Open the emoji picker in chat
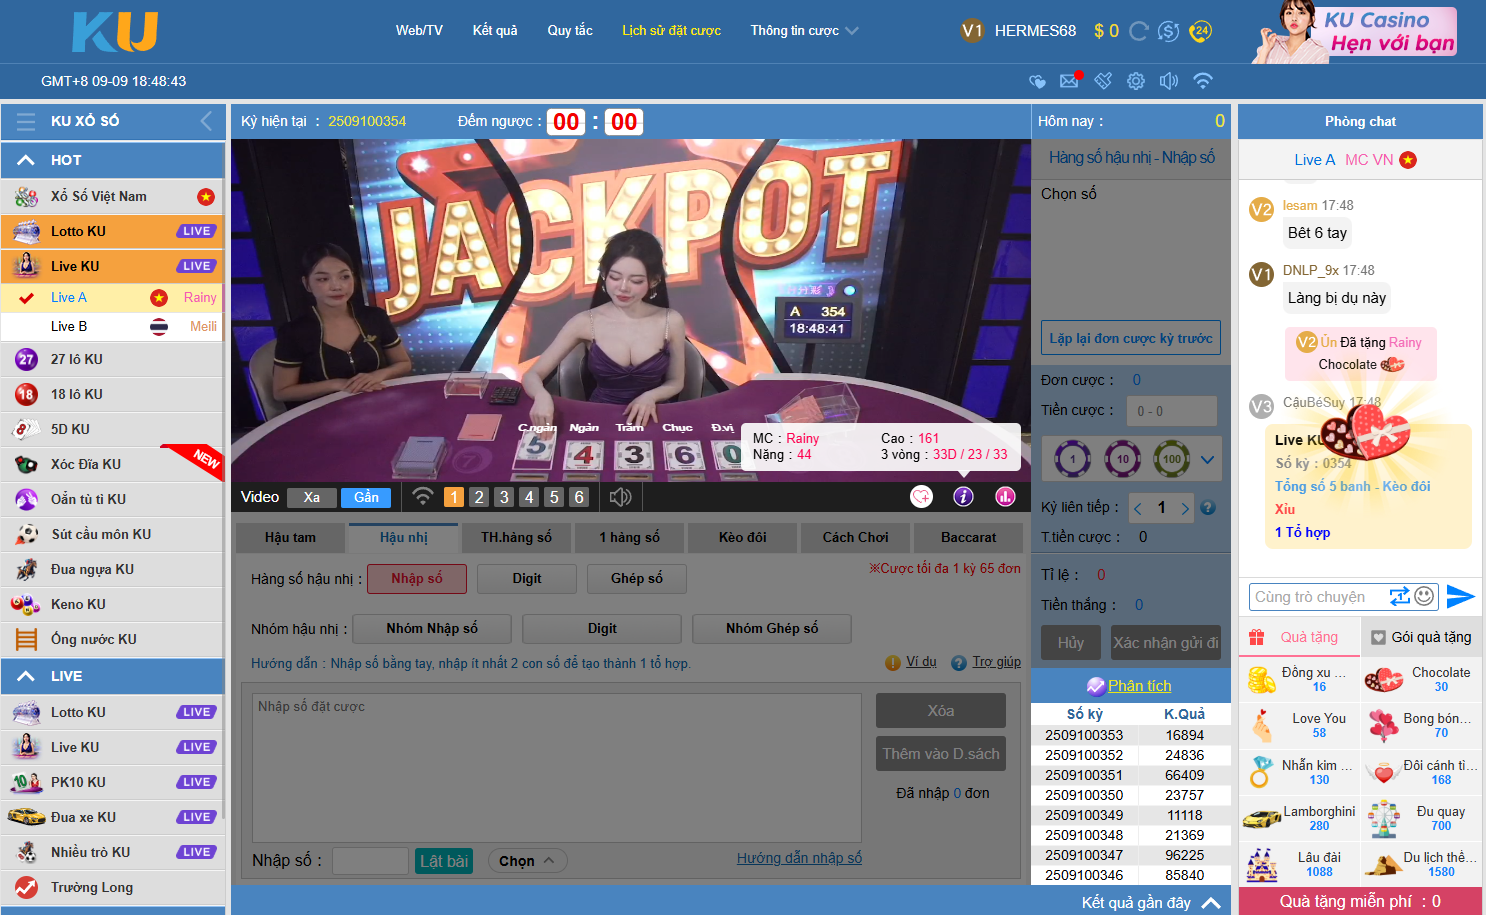Viewport: 1486px width, 915px height. pyautogui.click(x=1425, y=597)
